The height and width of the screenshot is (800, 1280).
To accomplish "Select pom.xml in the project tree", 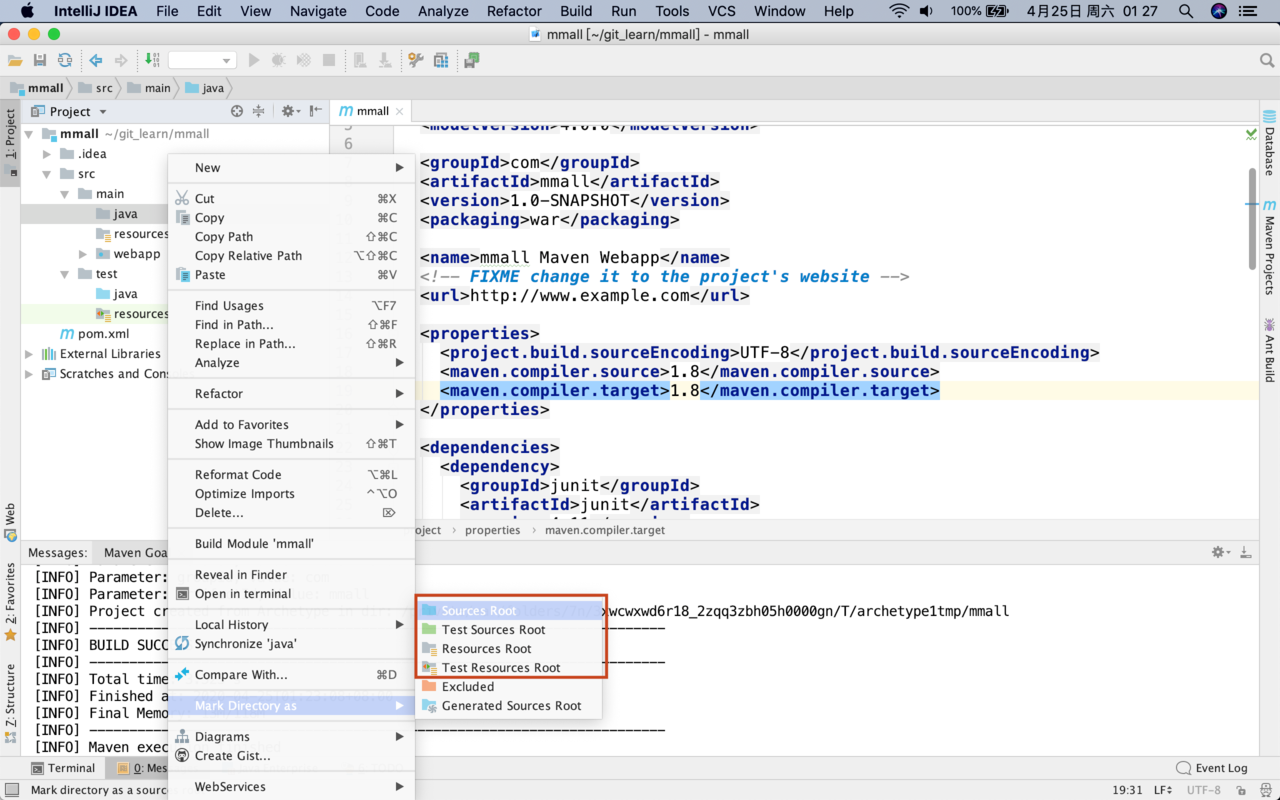I will [95, 334].
